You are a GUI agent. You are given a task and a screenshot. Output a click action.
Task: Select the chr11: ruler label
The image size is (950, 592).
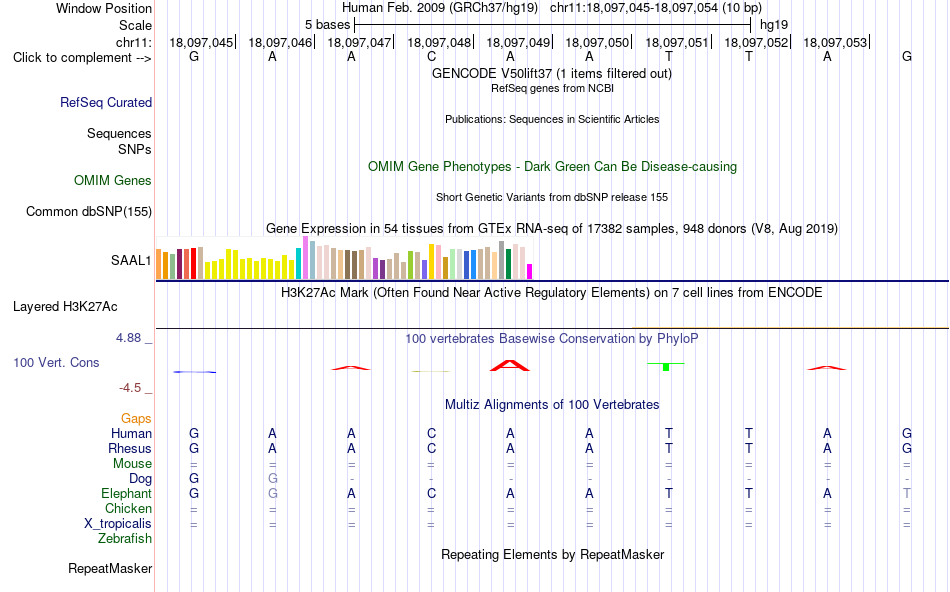tap(133, 42)
